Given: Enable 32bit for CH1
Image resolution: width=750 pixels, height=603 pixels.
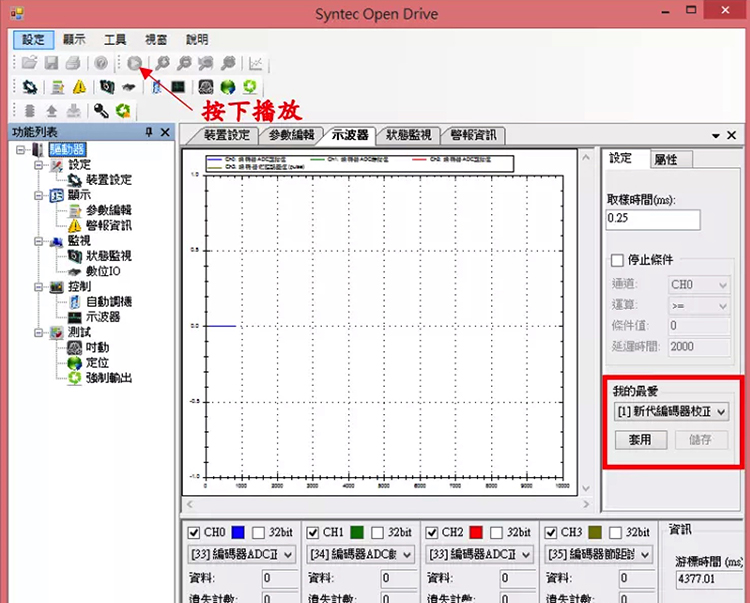Looking at the screenshot, I should (x=377, y=533).
